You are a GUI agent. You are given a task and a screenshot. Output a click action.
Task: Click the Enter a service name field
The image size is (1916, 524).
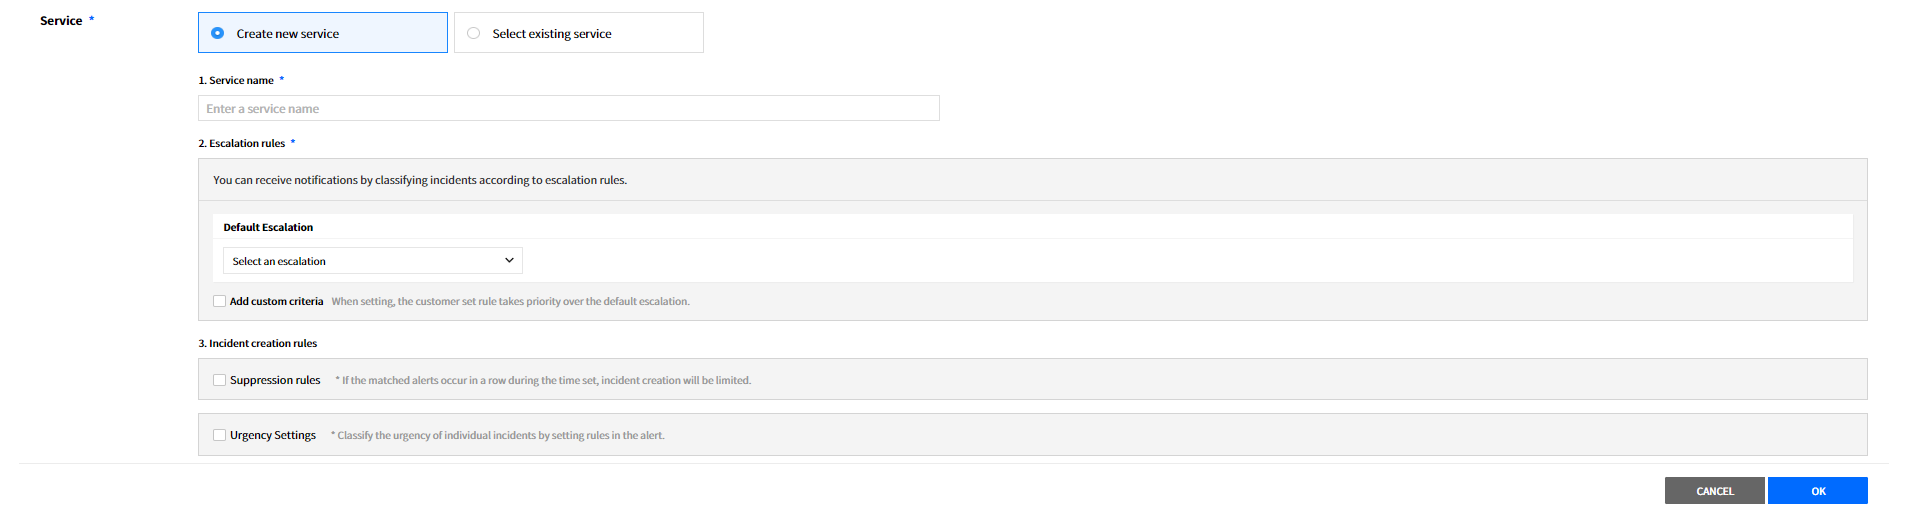[x=568, y=108]
